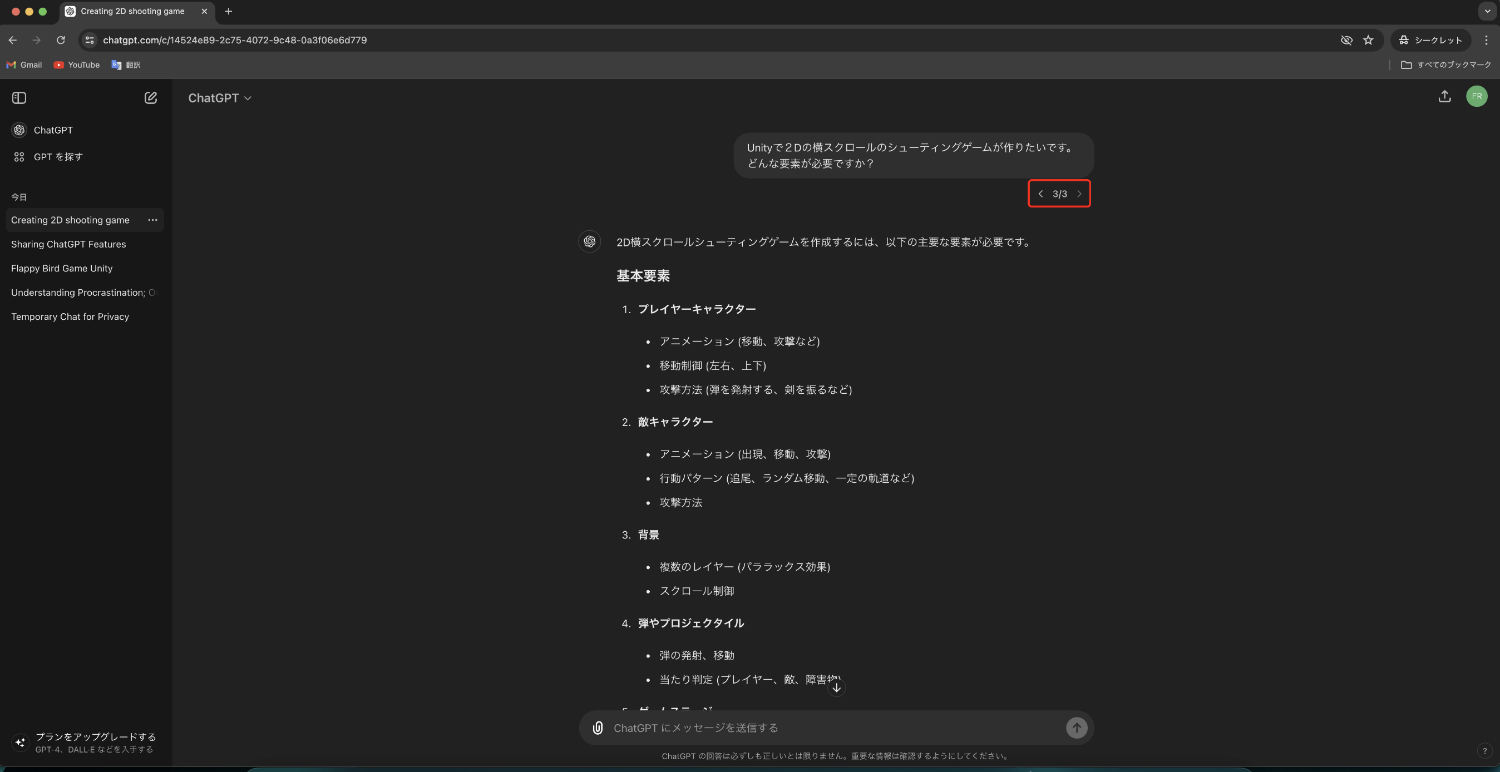
Task: Focus the ChatGPT にメッセージを送信する input box
Action: [x=836, y=728]
